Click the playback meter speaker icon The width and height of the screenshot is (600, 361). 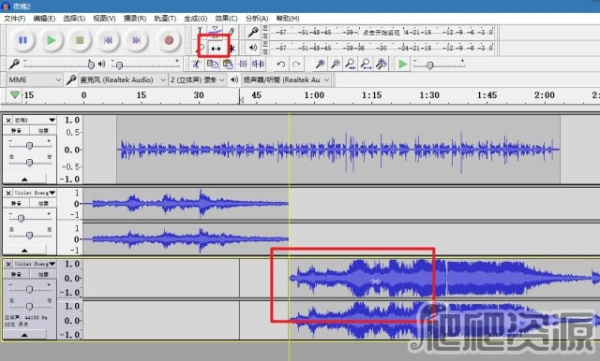click(253, 48)
